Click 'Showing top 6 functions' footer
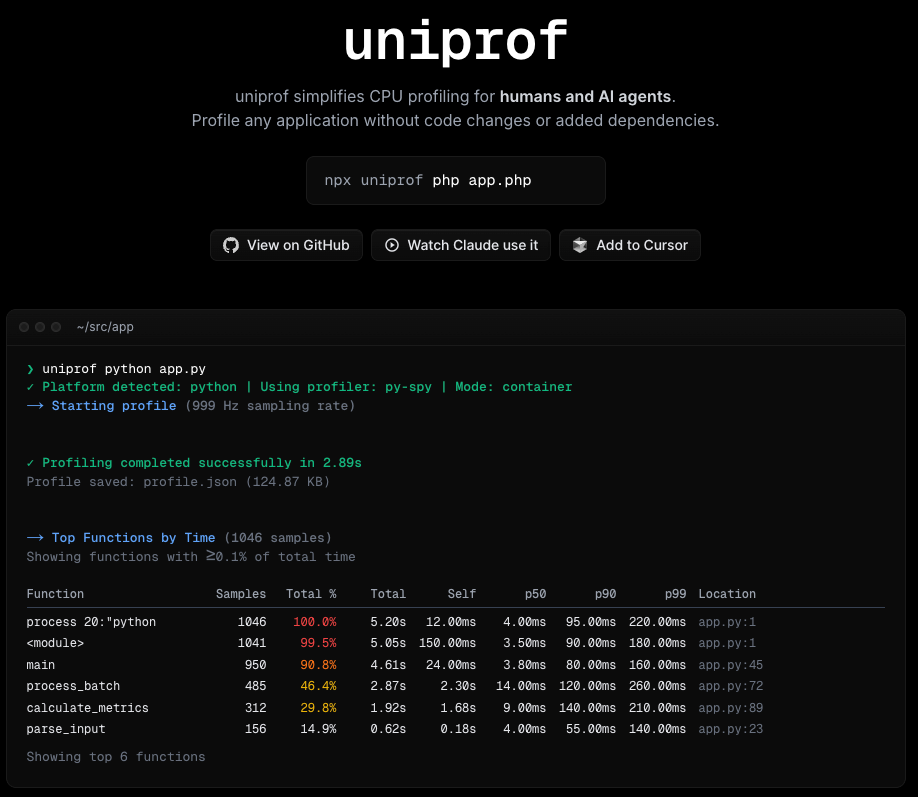 point(116,757)
